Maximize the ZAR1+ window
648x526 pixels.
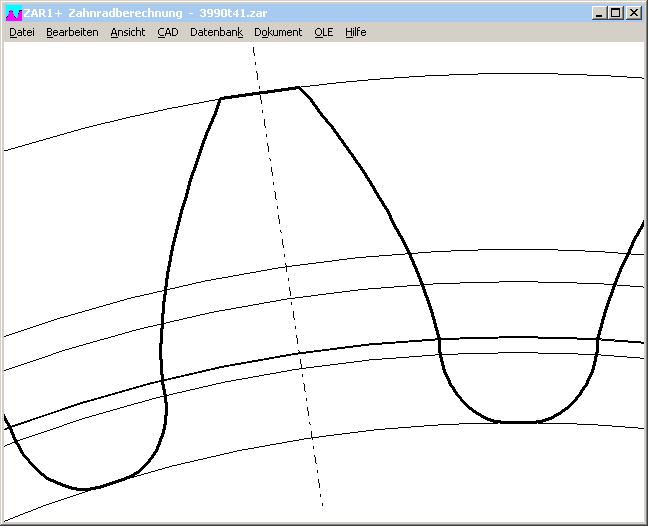[x=615, y=13]
